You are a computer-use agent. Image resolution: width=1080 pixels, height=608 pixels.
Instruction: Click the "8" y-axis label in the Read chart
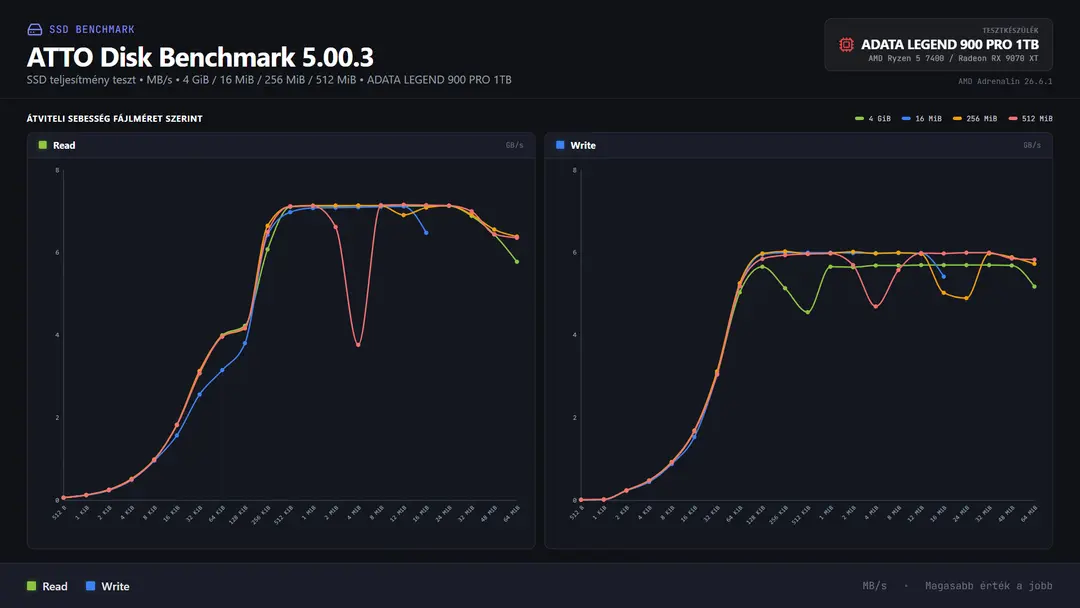57,170
